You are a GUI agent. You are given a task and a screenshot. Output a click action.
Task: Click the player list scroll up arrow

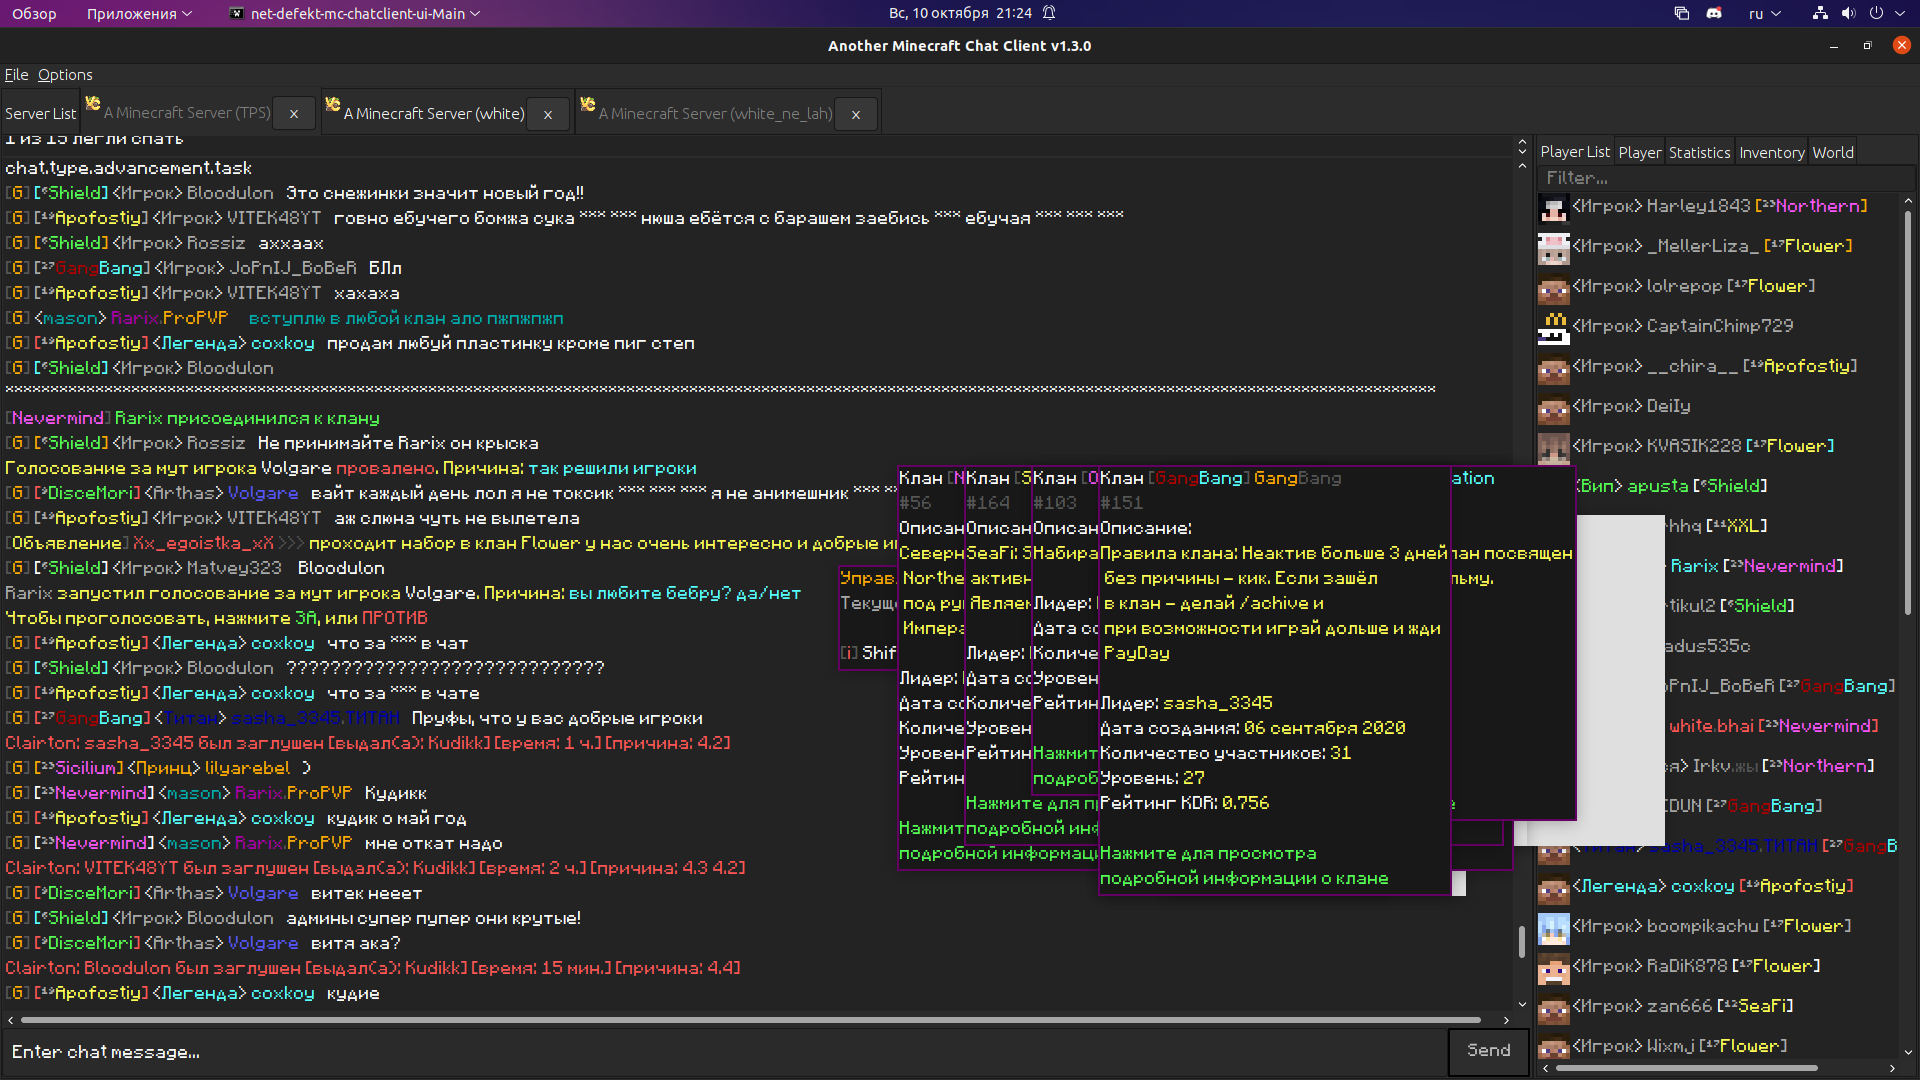pos(1908,201)
